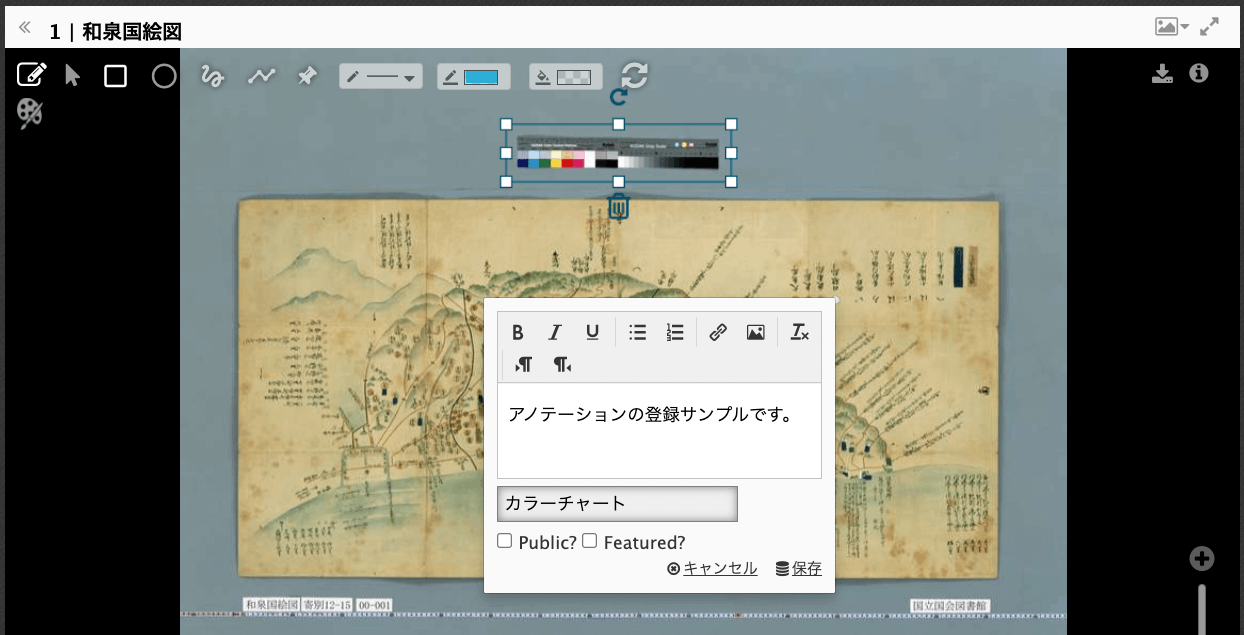Collapse the side panel with double chevron
This screenshot has width=1244, height=635.
(25, 27)
